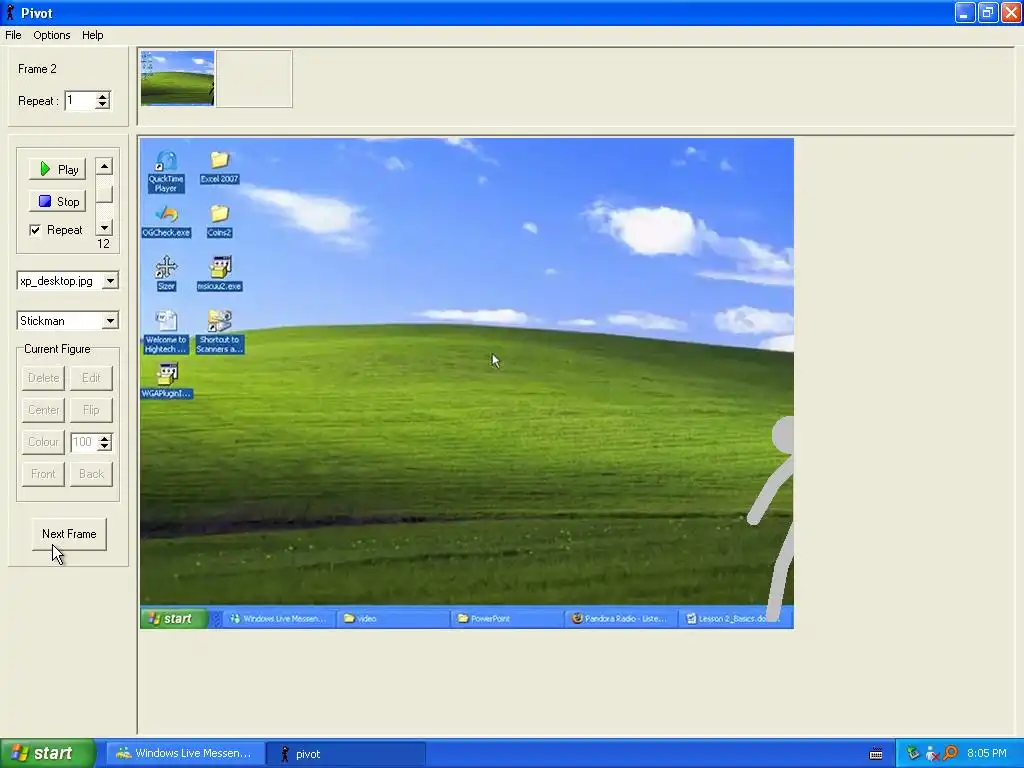Viewport: 1024px width, 768px height.
Task: Click the Pandora Radio item in canvas taskbar
Action: coord(620,618)
